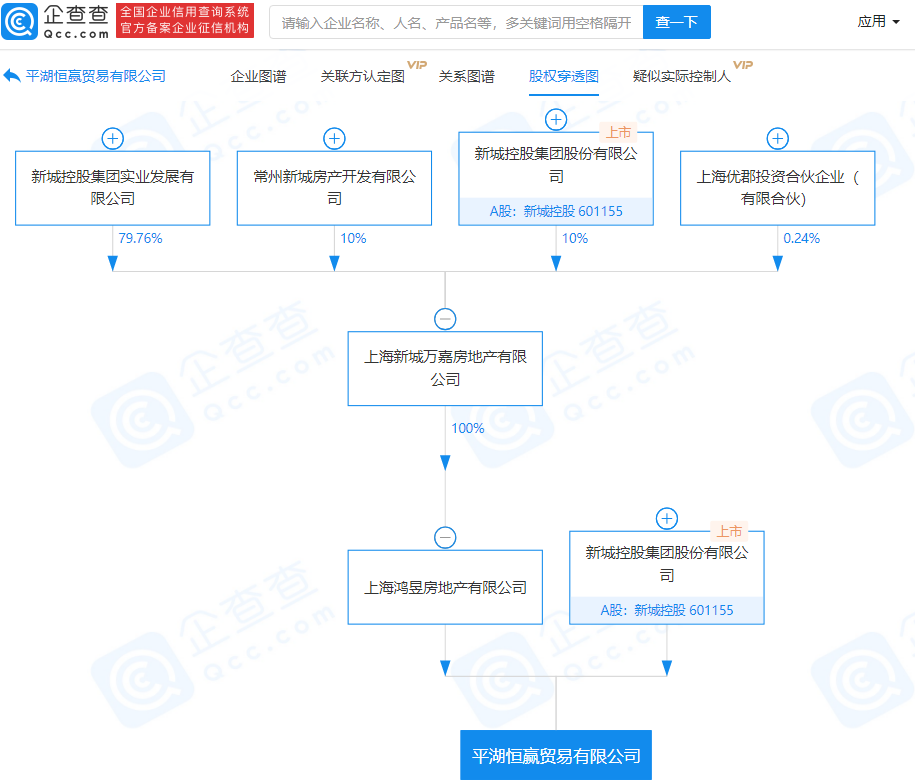Click the back arrow beside 平湖恒赢贸易有限公司
915x780 pixels.
tap(12, 76)
